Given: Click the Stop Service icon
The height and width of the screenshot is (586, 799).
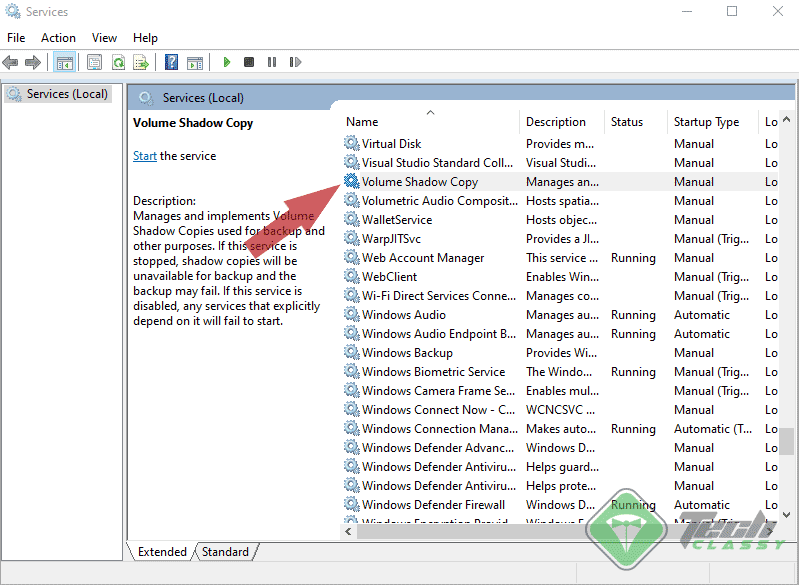Looking at the screenshot, I should [249, 62].
